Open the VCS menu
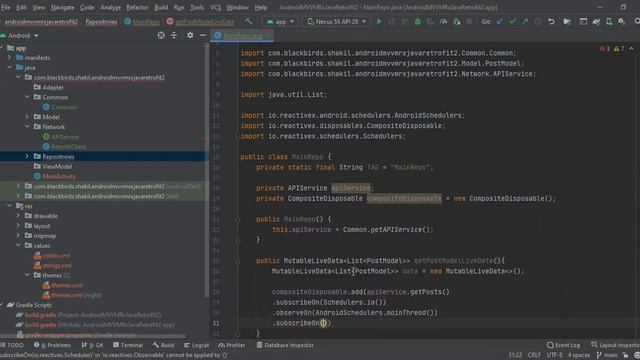The width and height of the screenshot is (640, 360). click(216, 7)
